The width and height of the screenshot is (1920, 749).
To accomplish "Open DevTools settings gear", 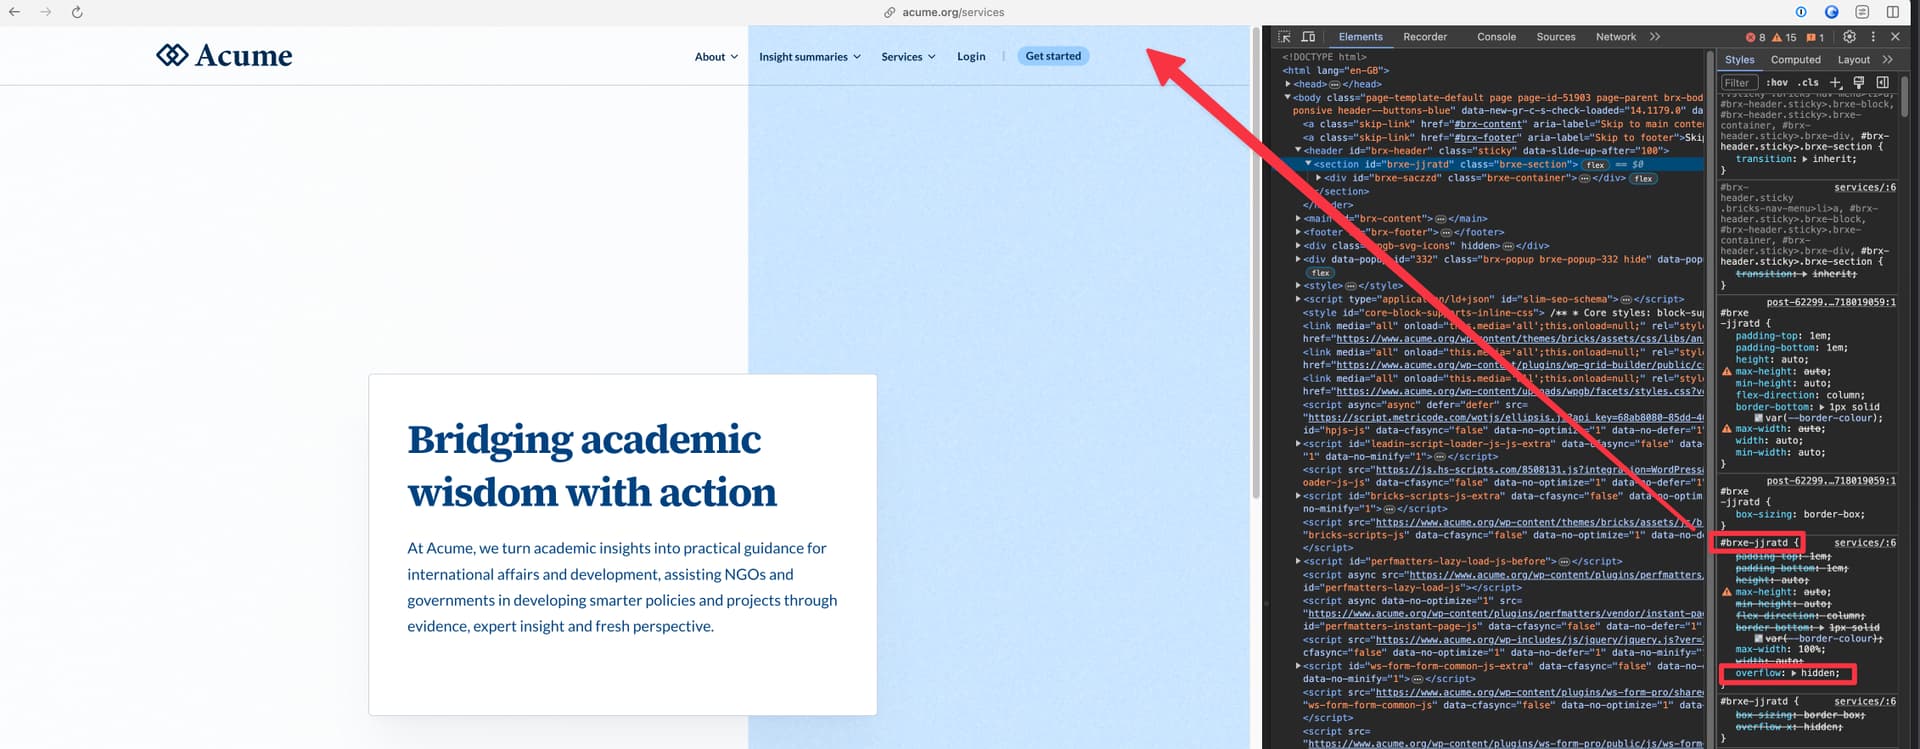I will click(1849, 37).
